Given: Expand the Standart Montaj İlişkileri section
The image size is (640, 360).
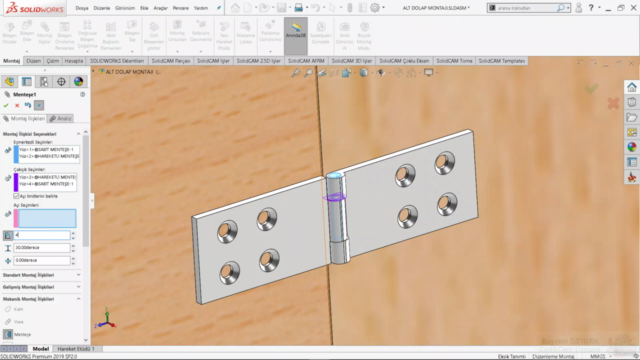Looking at the screenshot, I should tap(78, 275).
